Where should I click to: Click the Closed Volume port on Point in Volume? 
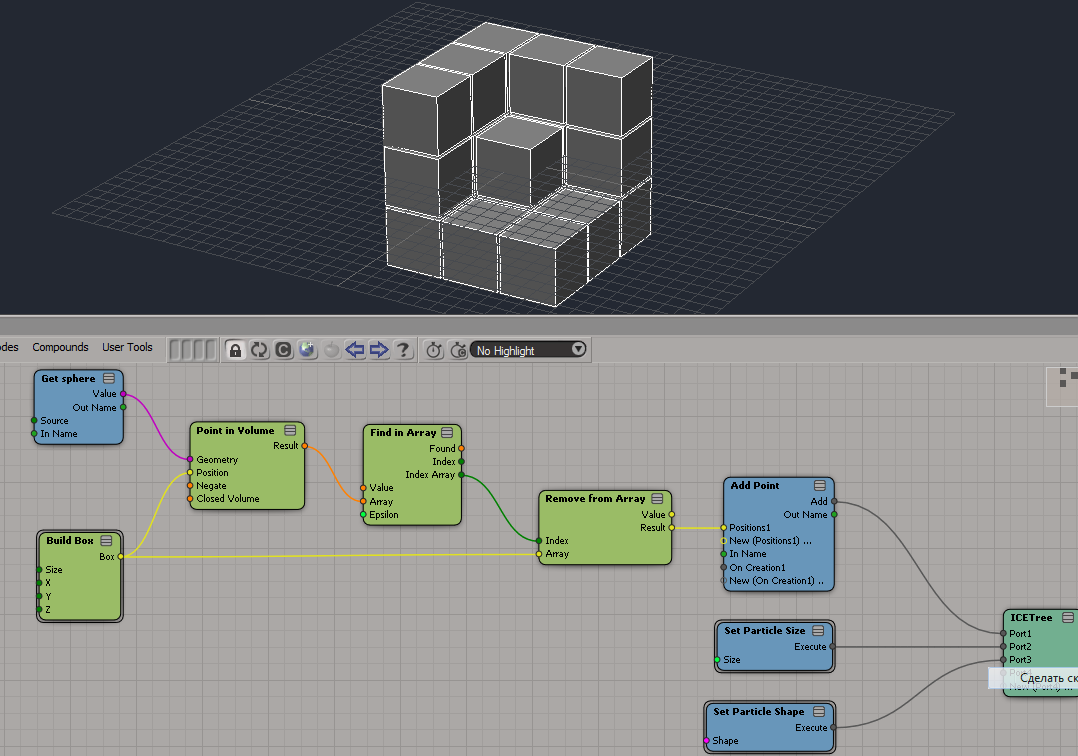pyautogui.click(x=190, y=499)
